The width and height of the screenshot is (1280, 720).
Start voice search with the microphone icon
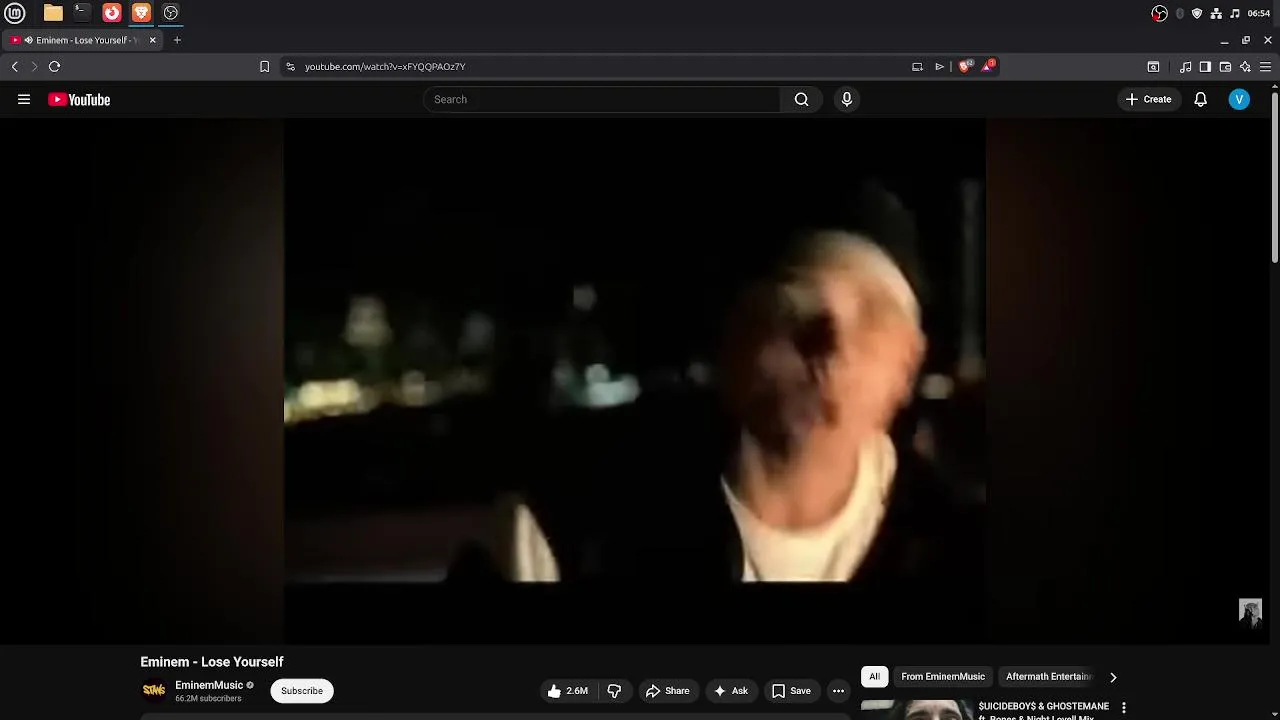click(x=847, y=99)
